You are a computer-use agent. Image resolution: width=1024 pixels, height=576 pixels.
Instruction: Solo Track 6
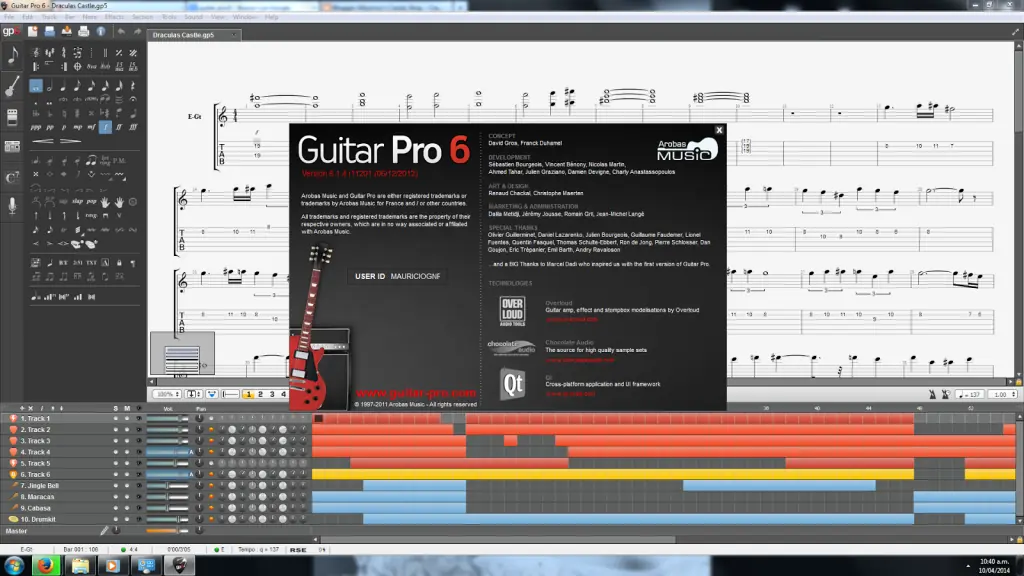point(116,475)
